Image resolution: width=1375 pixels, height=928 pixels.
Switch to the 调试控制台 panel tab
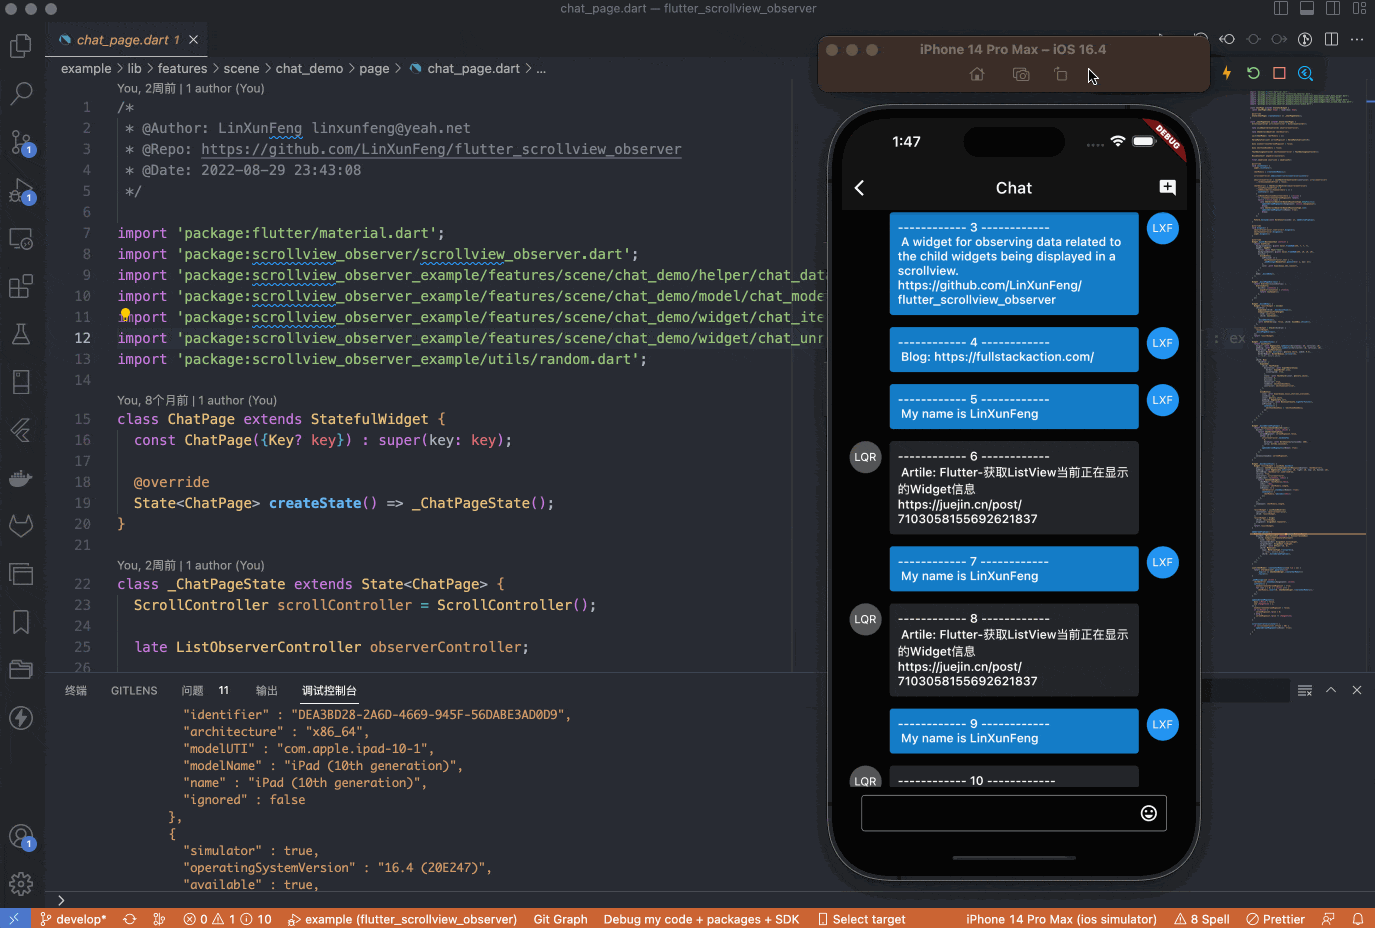(x=329, y=690)
